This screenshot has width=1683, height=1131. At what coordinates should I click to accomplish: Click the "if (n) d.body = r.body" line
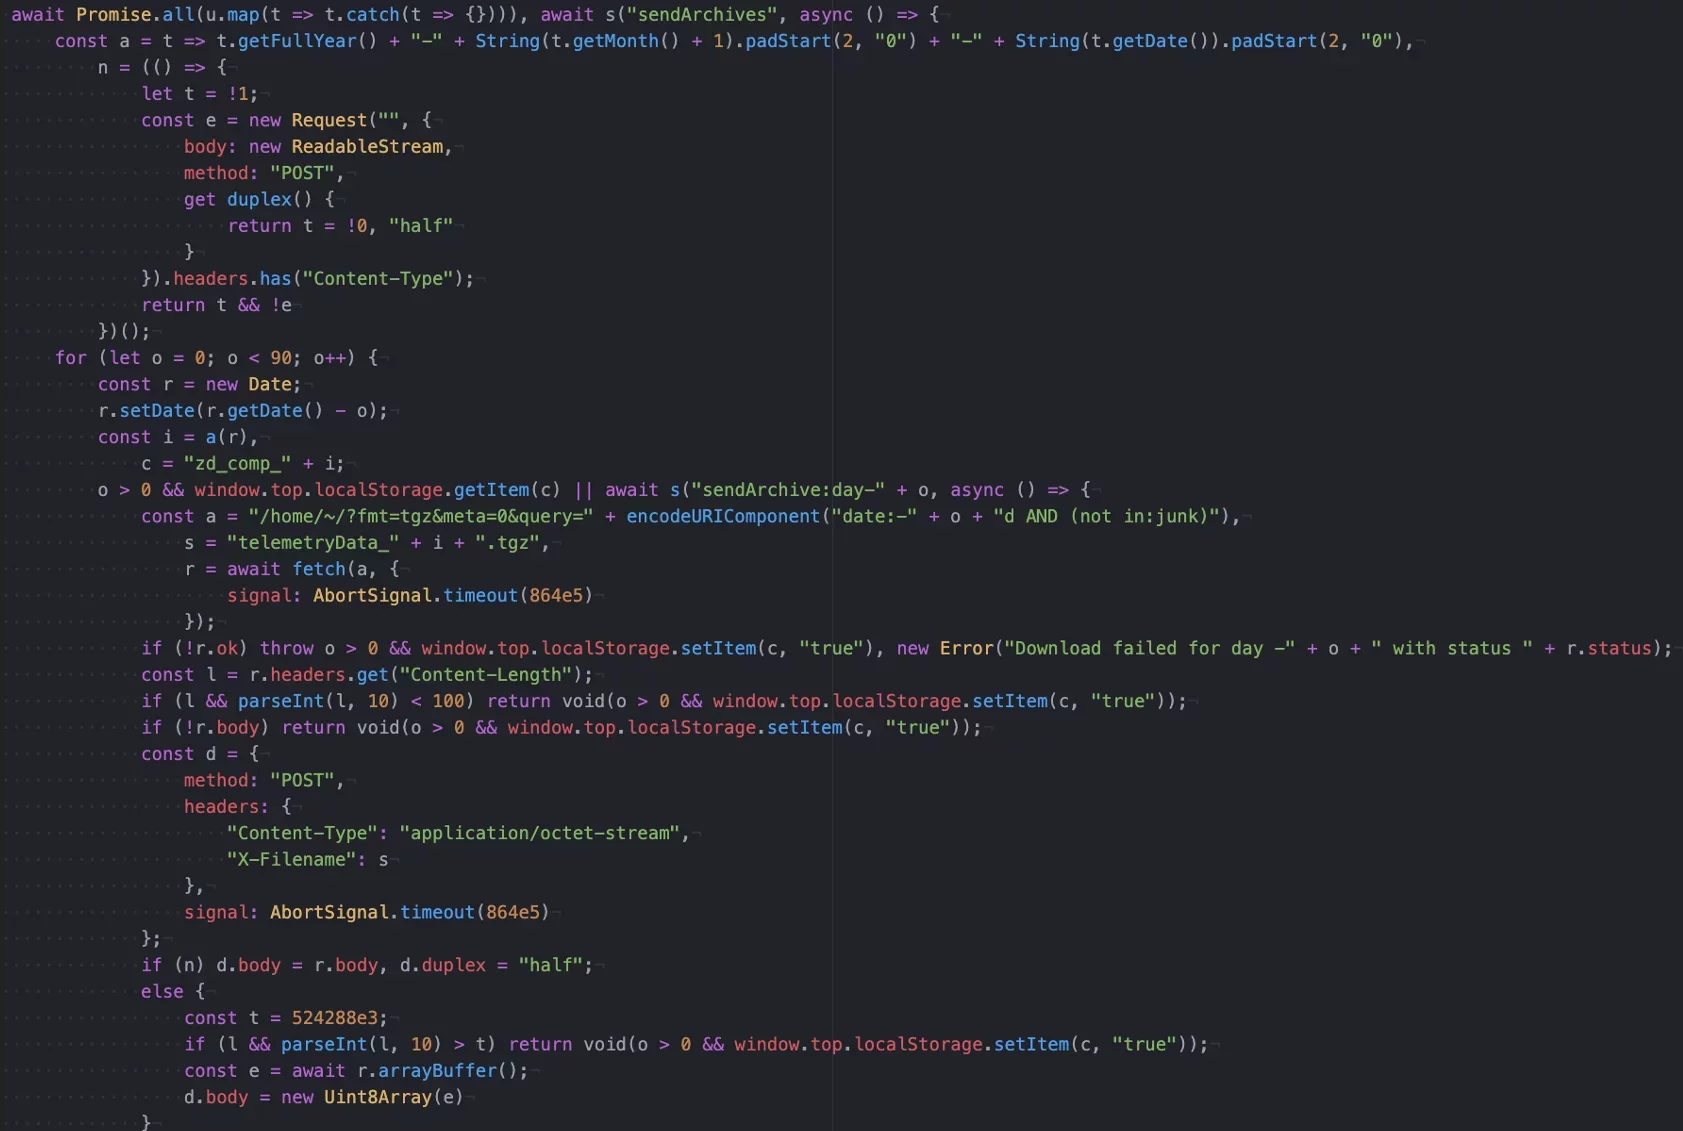point(366,965)
